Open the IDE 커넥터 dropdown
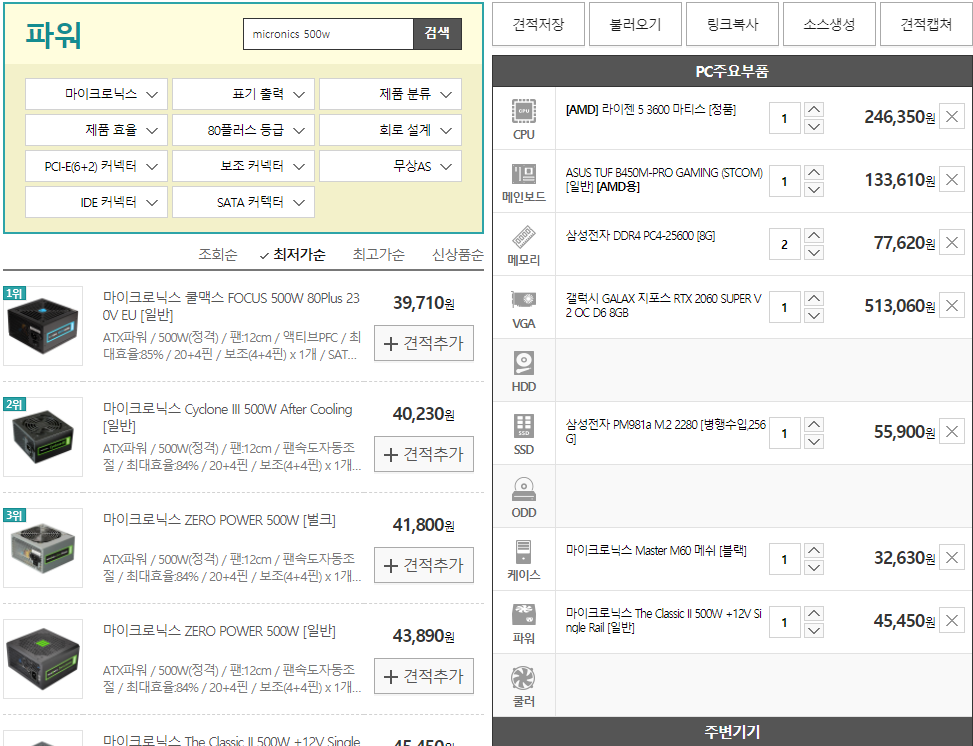The image size is (973, 746). (x=96, y=202)
